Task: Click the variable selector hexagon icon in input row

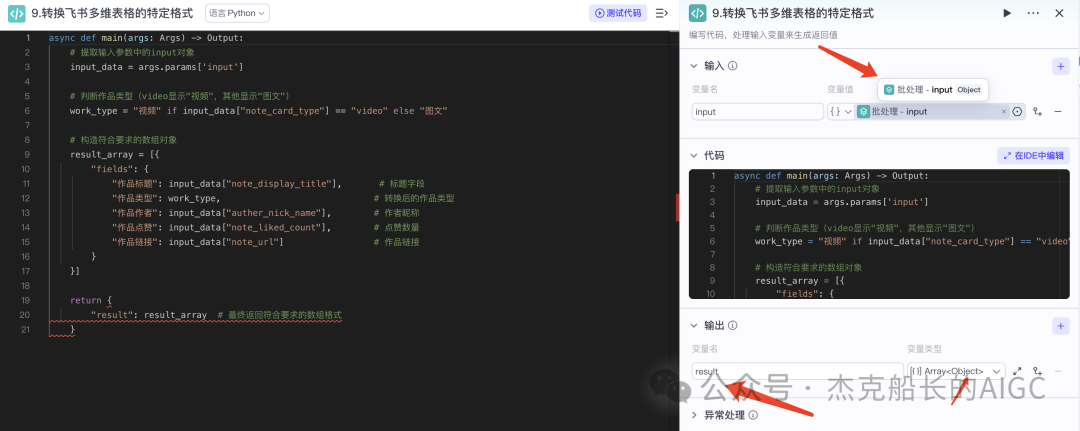Action: [1017, 112]
